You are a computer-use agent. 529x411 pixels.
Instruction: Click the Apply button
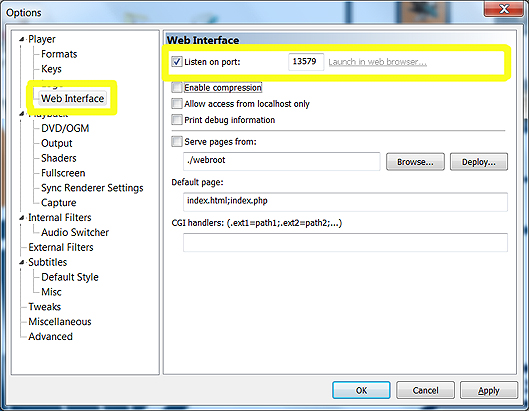(x=489, y=390)
